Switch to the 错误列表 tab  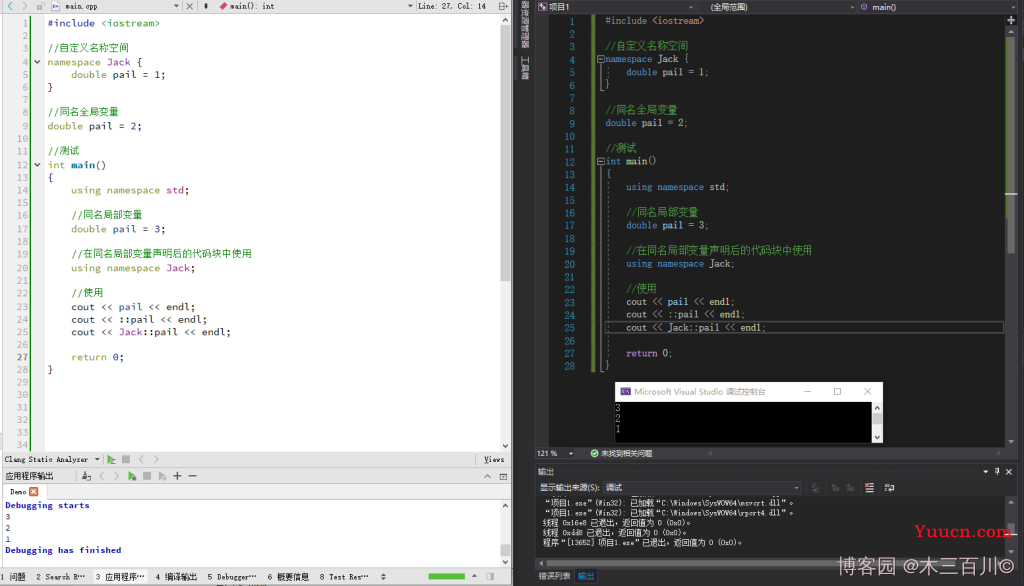click(554, 576)
